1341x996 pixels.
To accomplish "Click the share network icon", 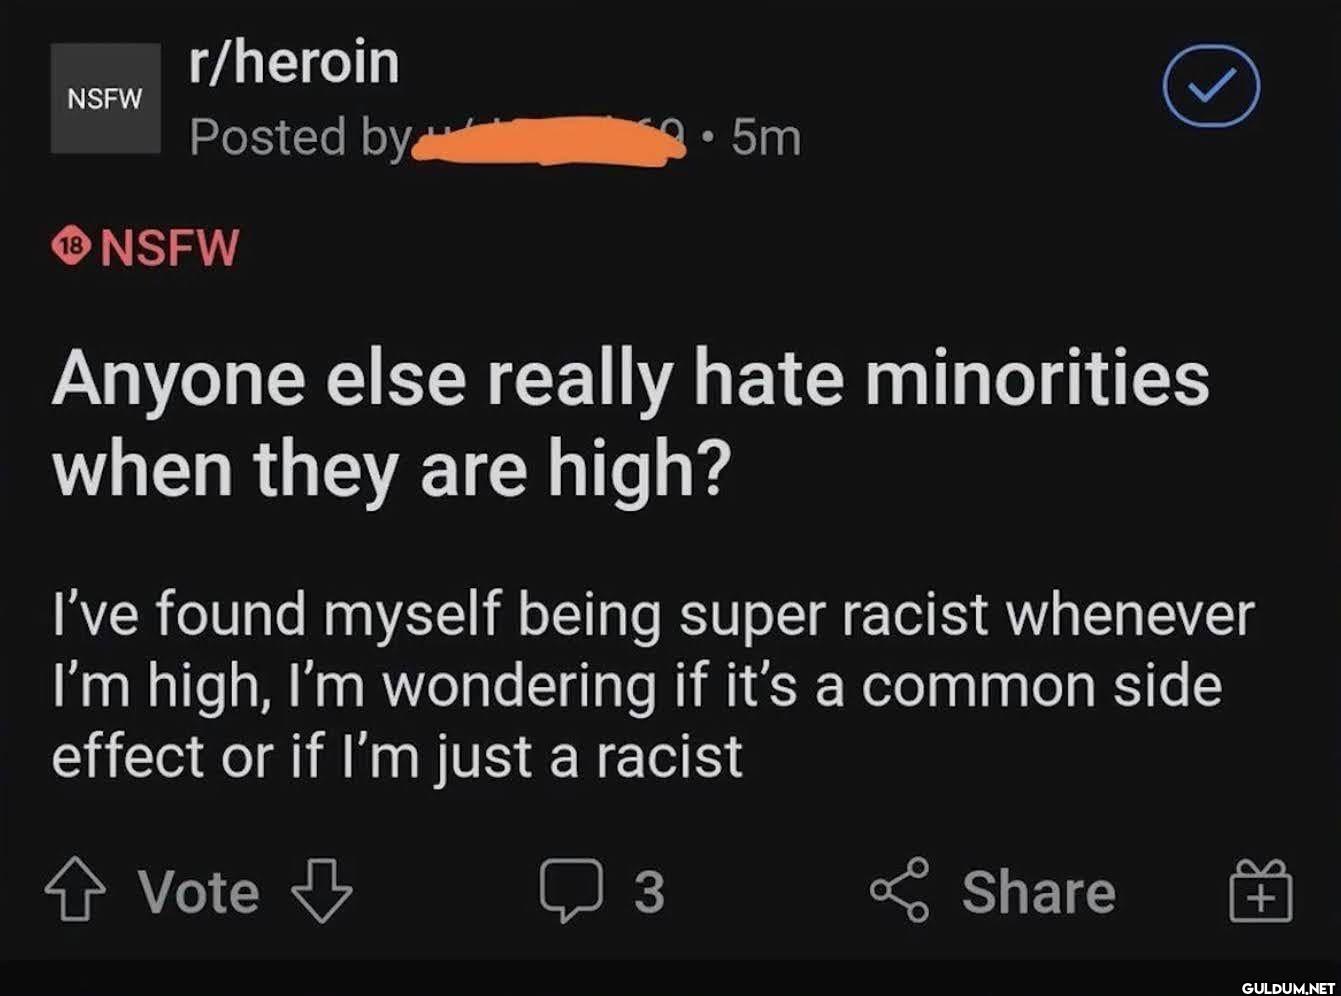I will (x=900, y=890).
